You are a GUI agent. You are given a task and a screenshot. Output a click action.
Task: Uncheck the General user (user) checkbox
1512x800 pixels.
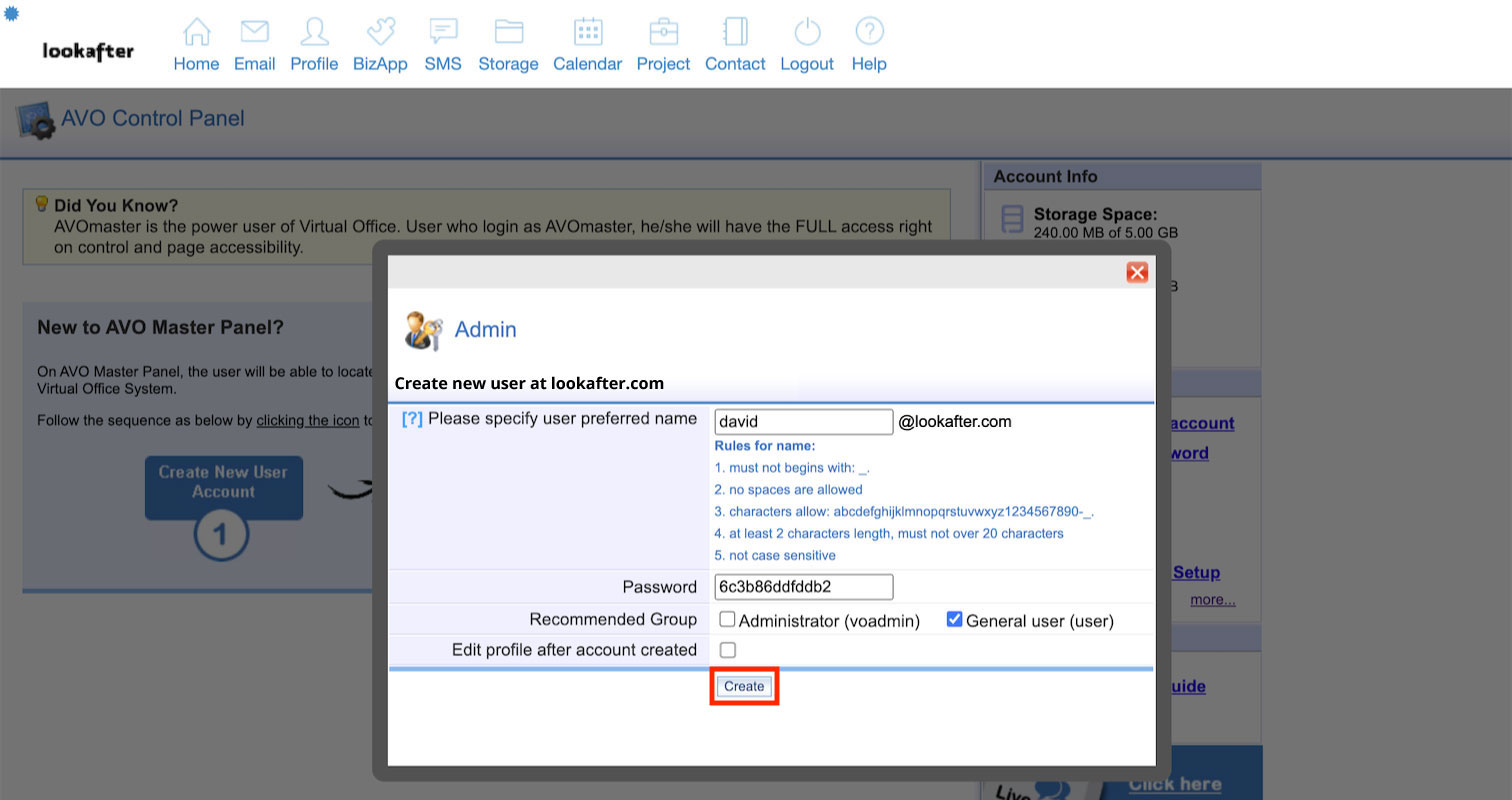click(954, 620)
